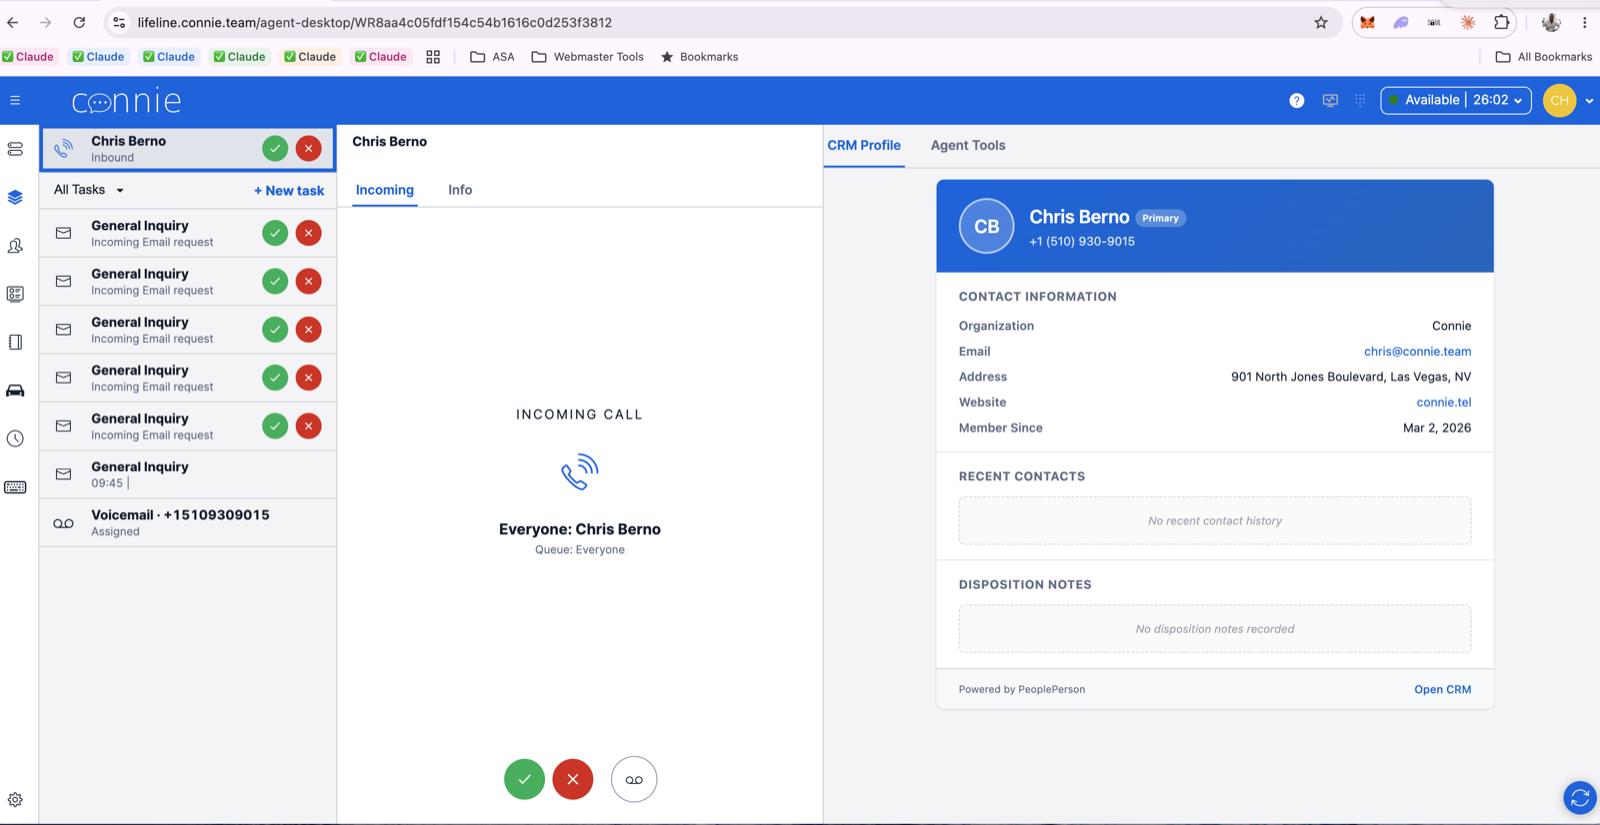Image resolution: width=1600 pixels, height=825 pixels.
Task: Answer the incoming call with large green button
Action: [x=524, y=779]
